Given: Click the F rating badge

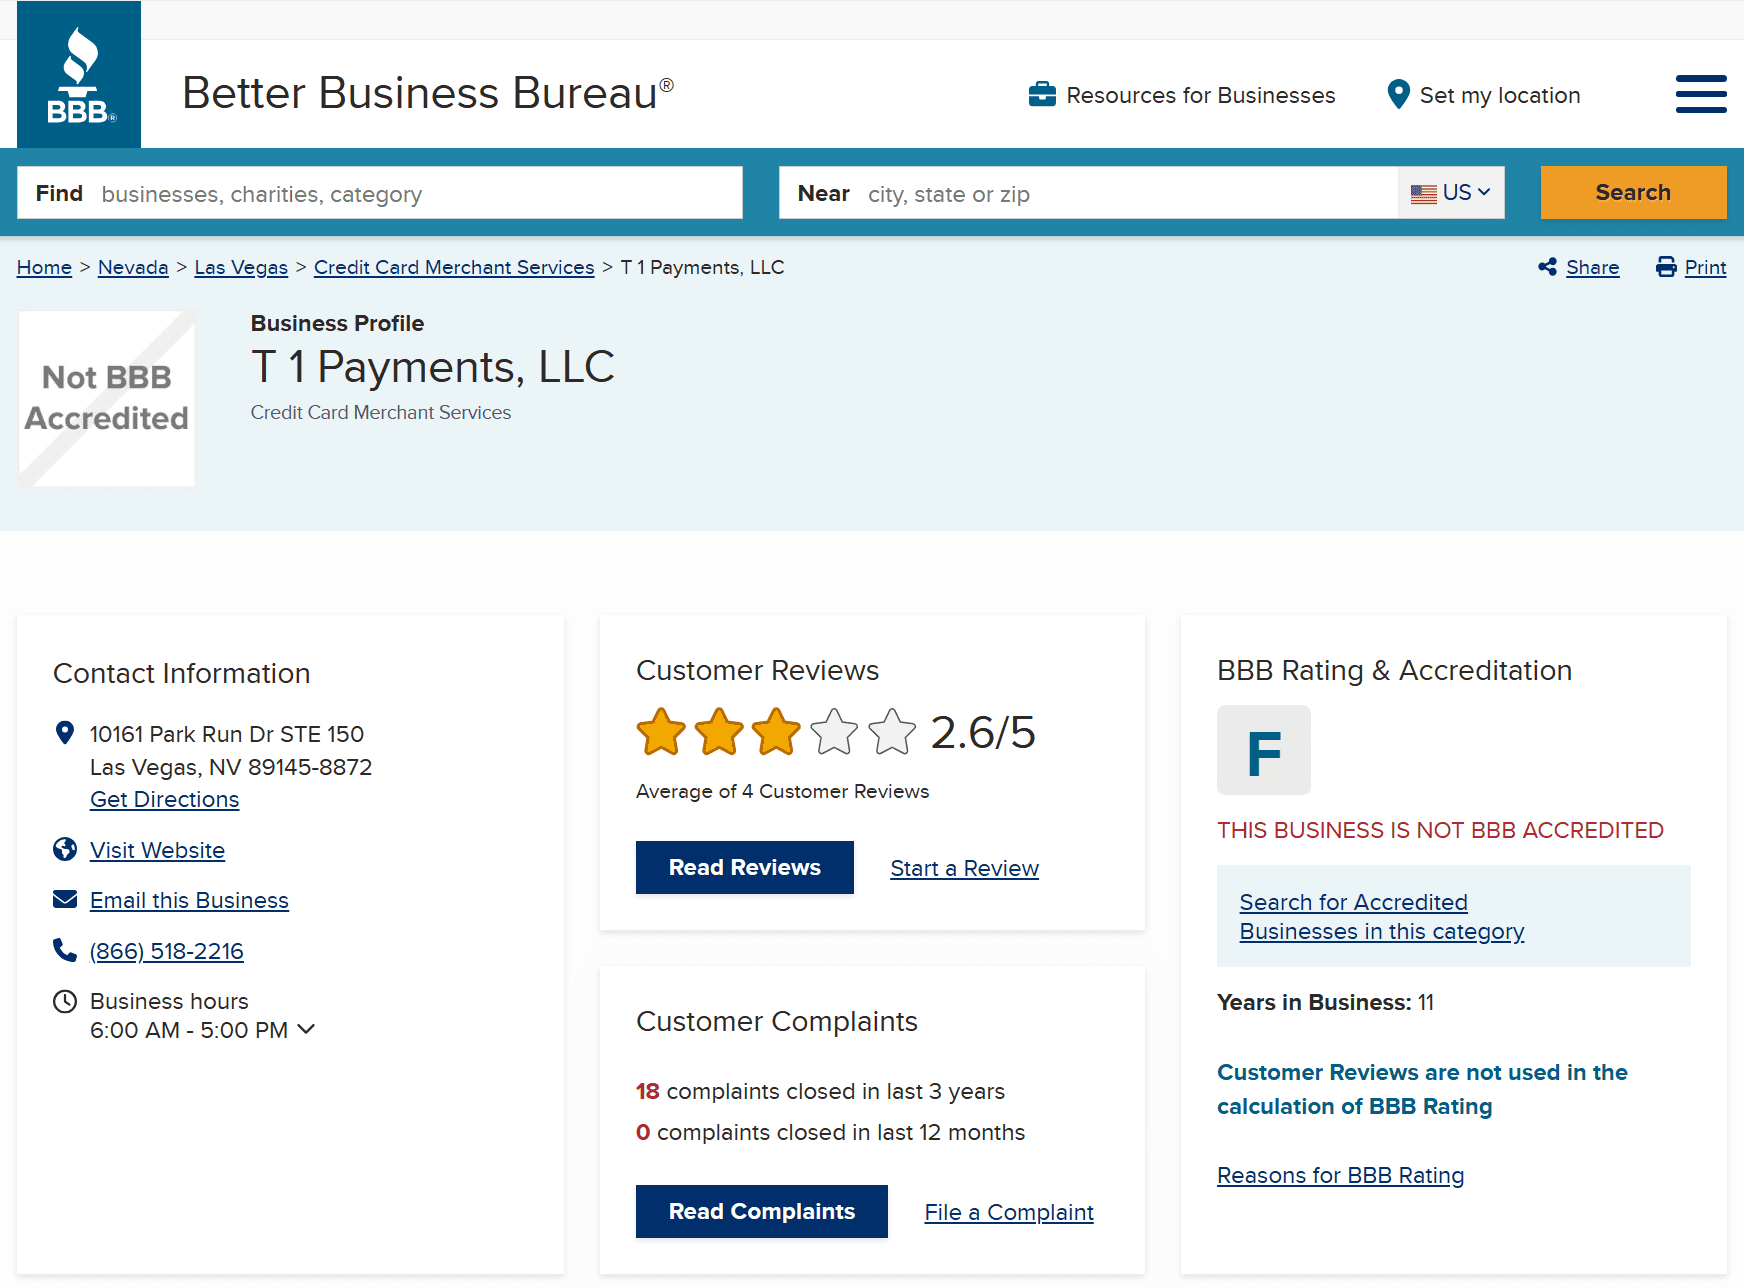Looking at the screenshot, I should point(1263,750).
